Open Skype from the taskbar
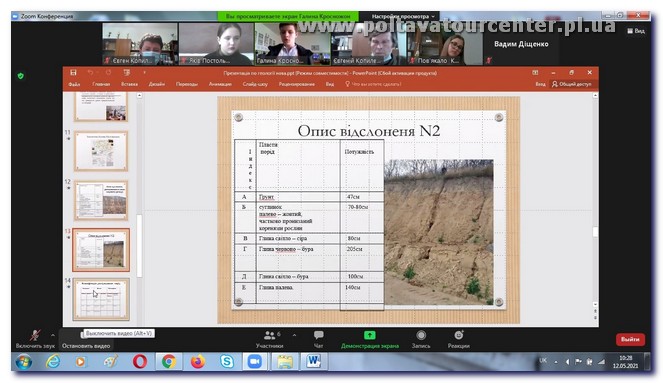Screen dimensions: 663x383 (227, 361)
